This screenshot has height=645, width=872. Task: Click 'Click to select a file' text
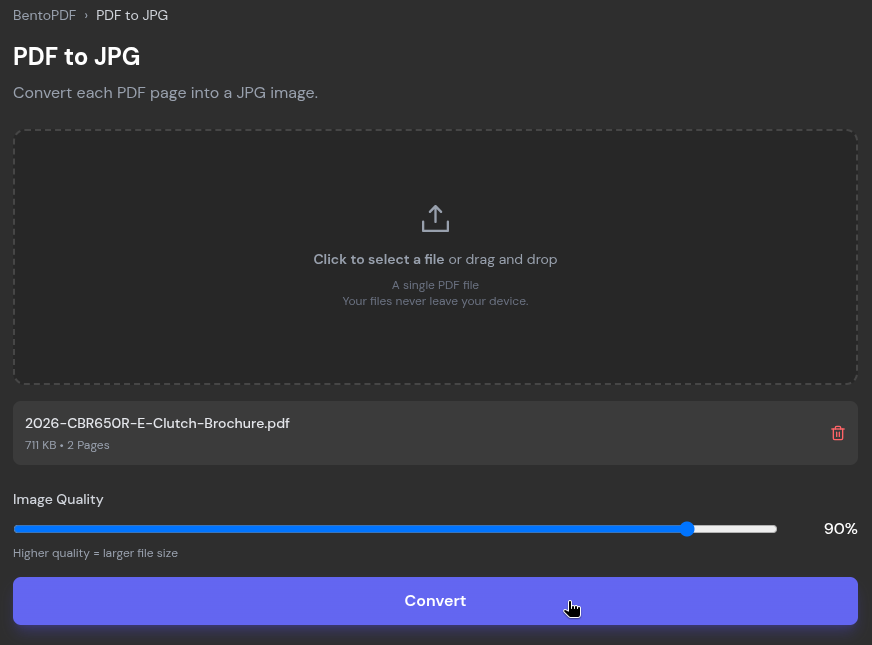pyautogui.click(x=379, y=260)
